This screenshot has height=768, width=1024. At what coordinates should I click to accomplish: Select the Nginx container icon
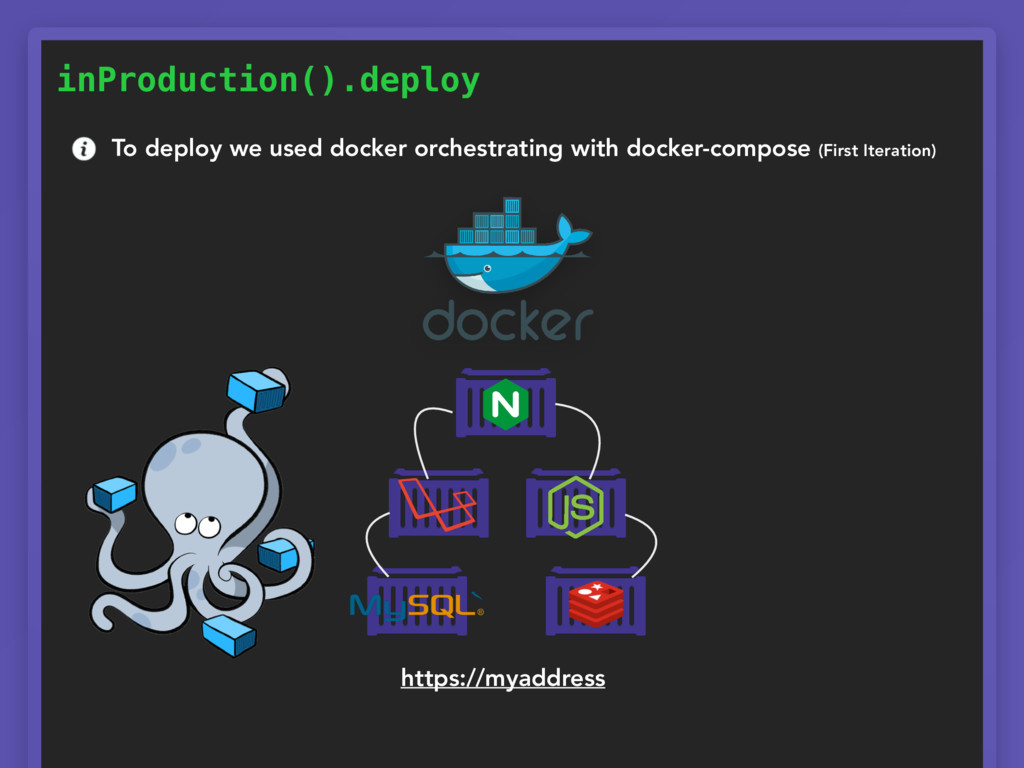[x=505, y=404]
